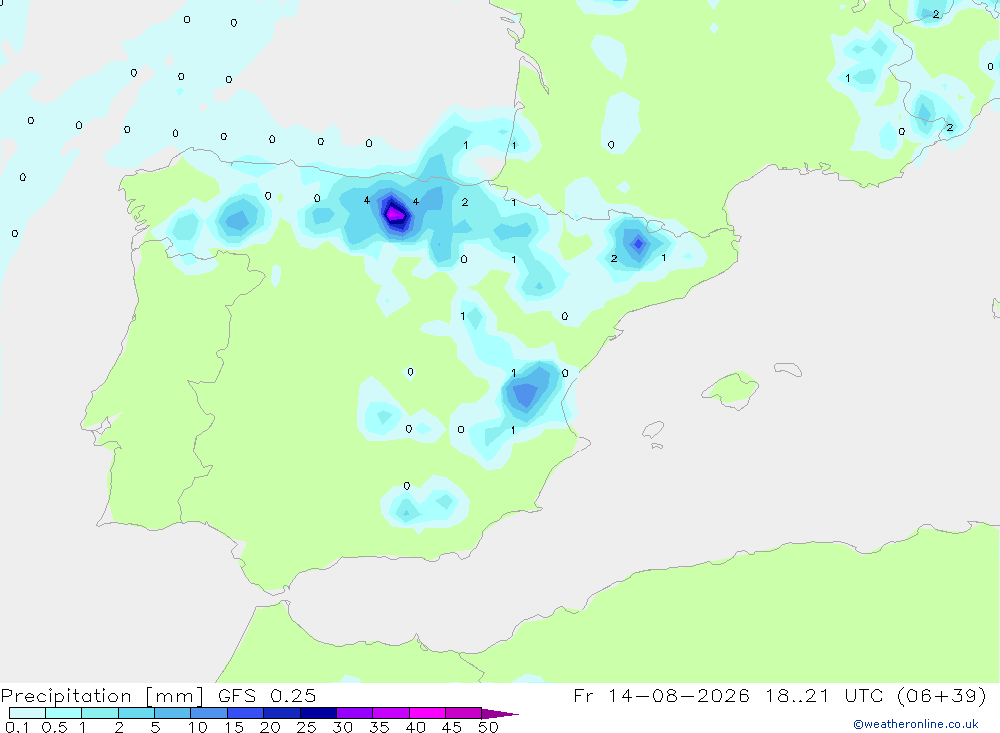Click the "15" legend label

(x=234, y=727)
